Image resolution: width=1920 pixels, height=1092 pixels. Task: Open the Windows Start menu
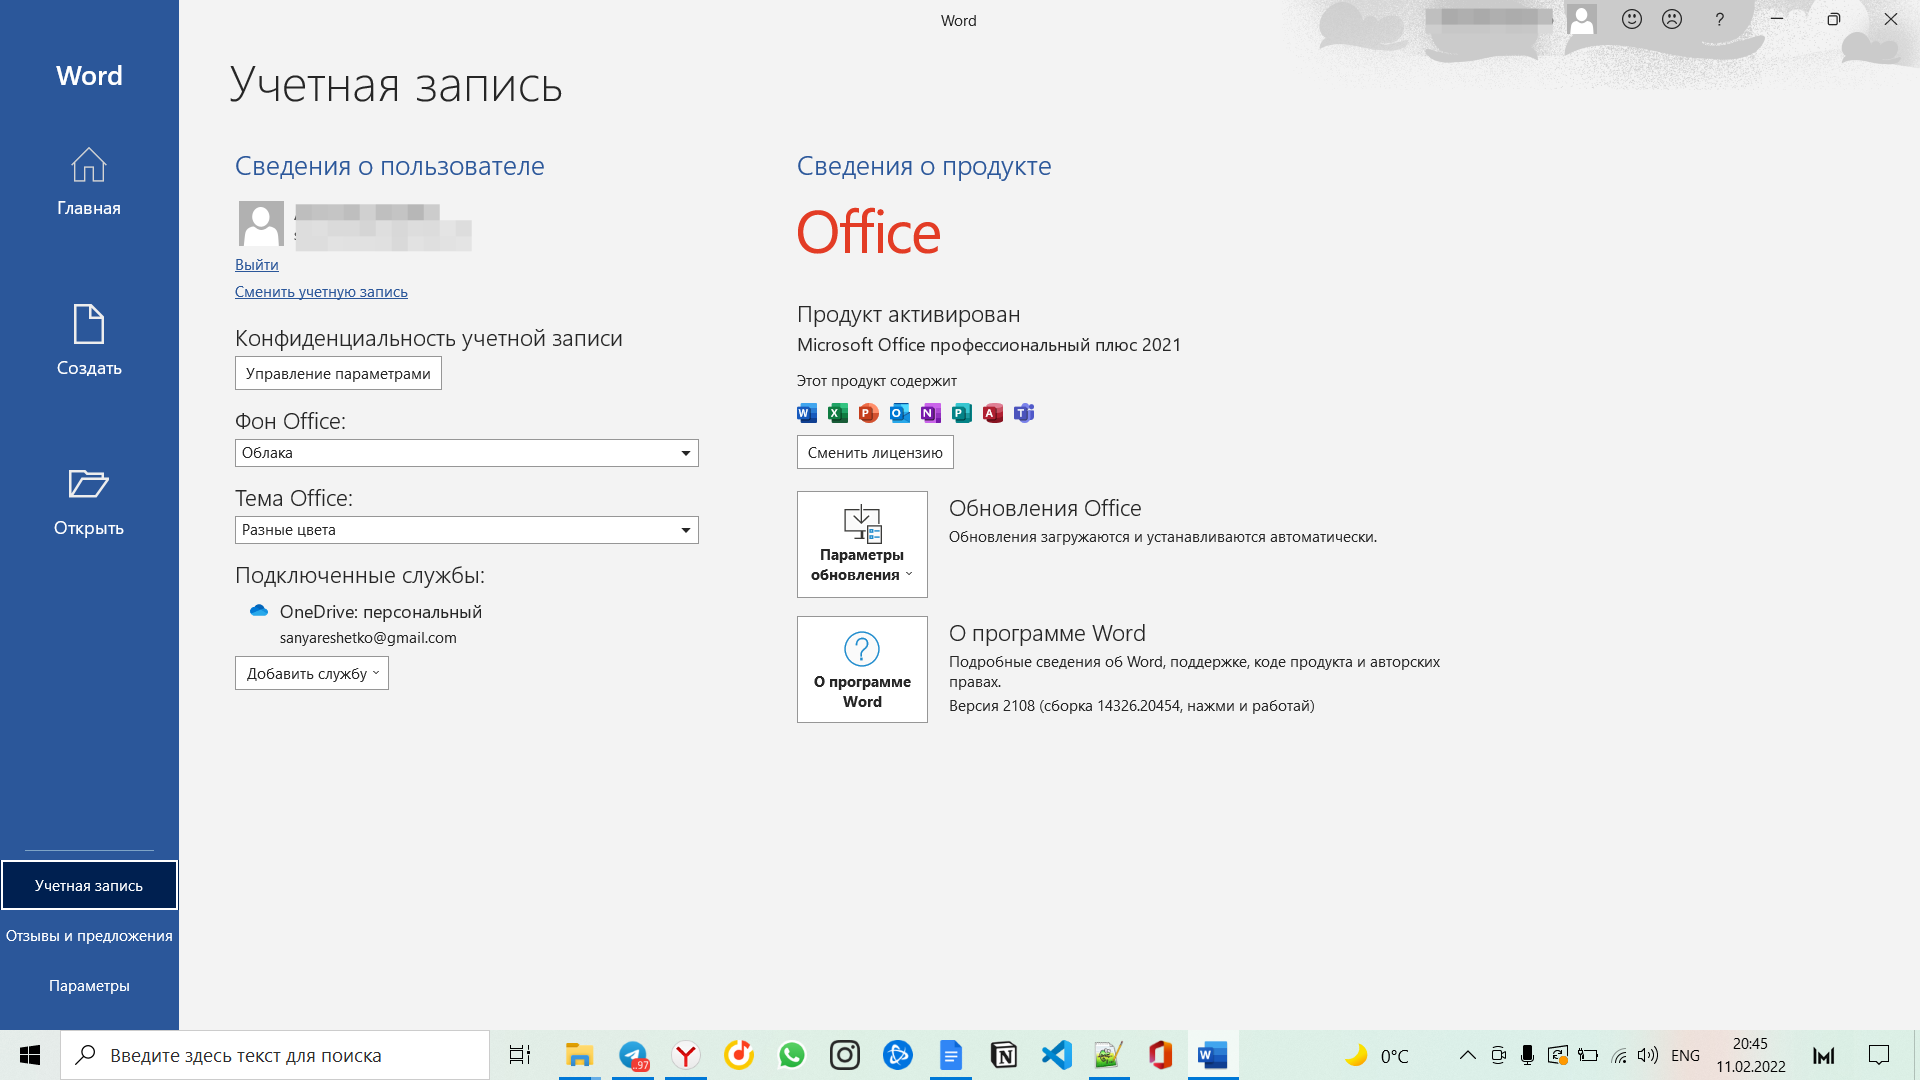30,1055
